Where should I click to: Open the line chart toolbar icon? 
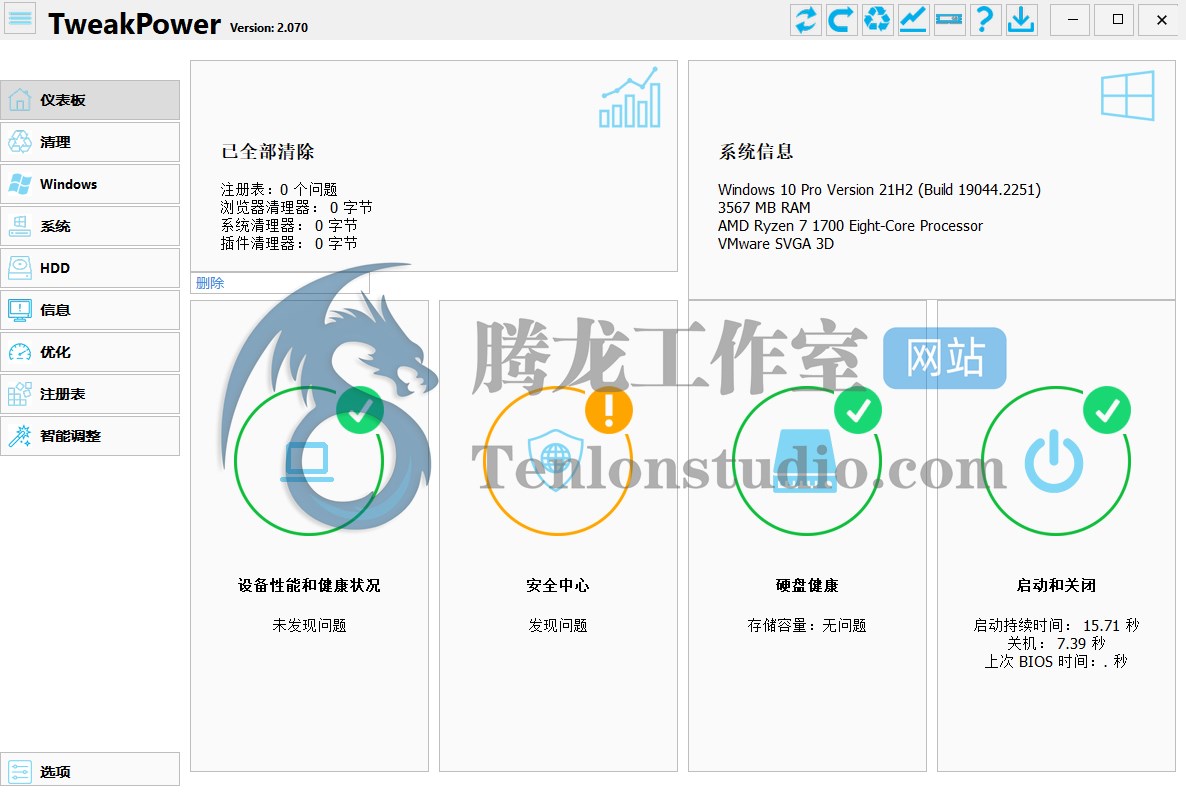point(913,20)
